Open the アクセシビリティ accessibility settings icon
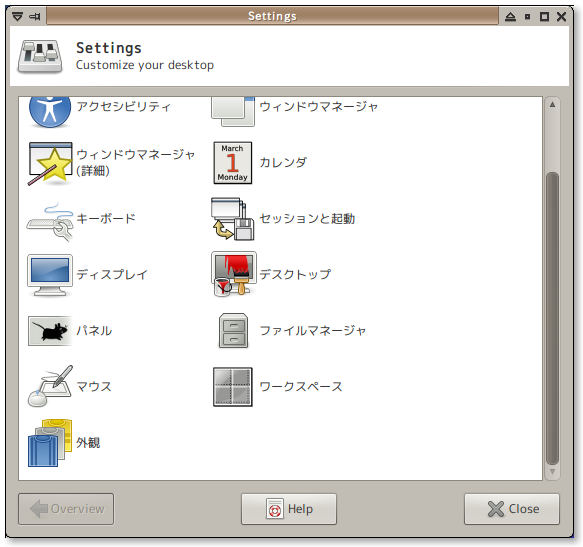The image size is (583, 547). click(50, 111)
